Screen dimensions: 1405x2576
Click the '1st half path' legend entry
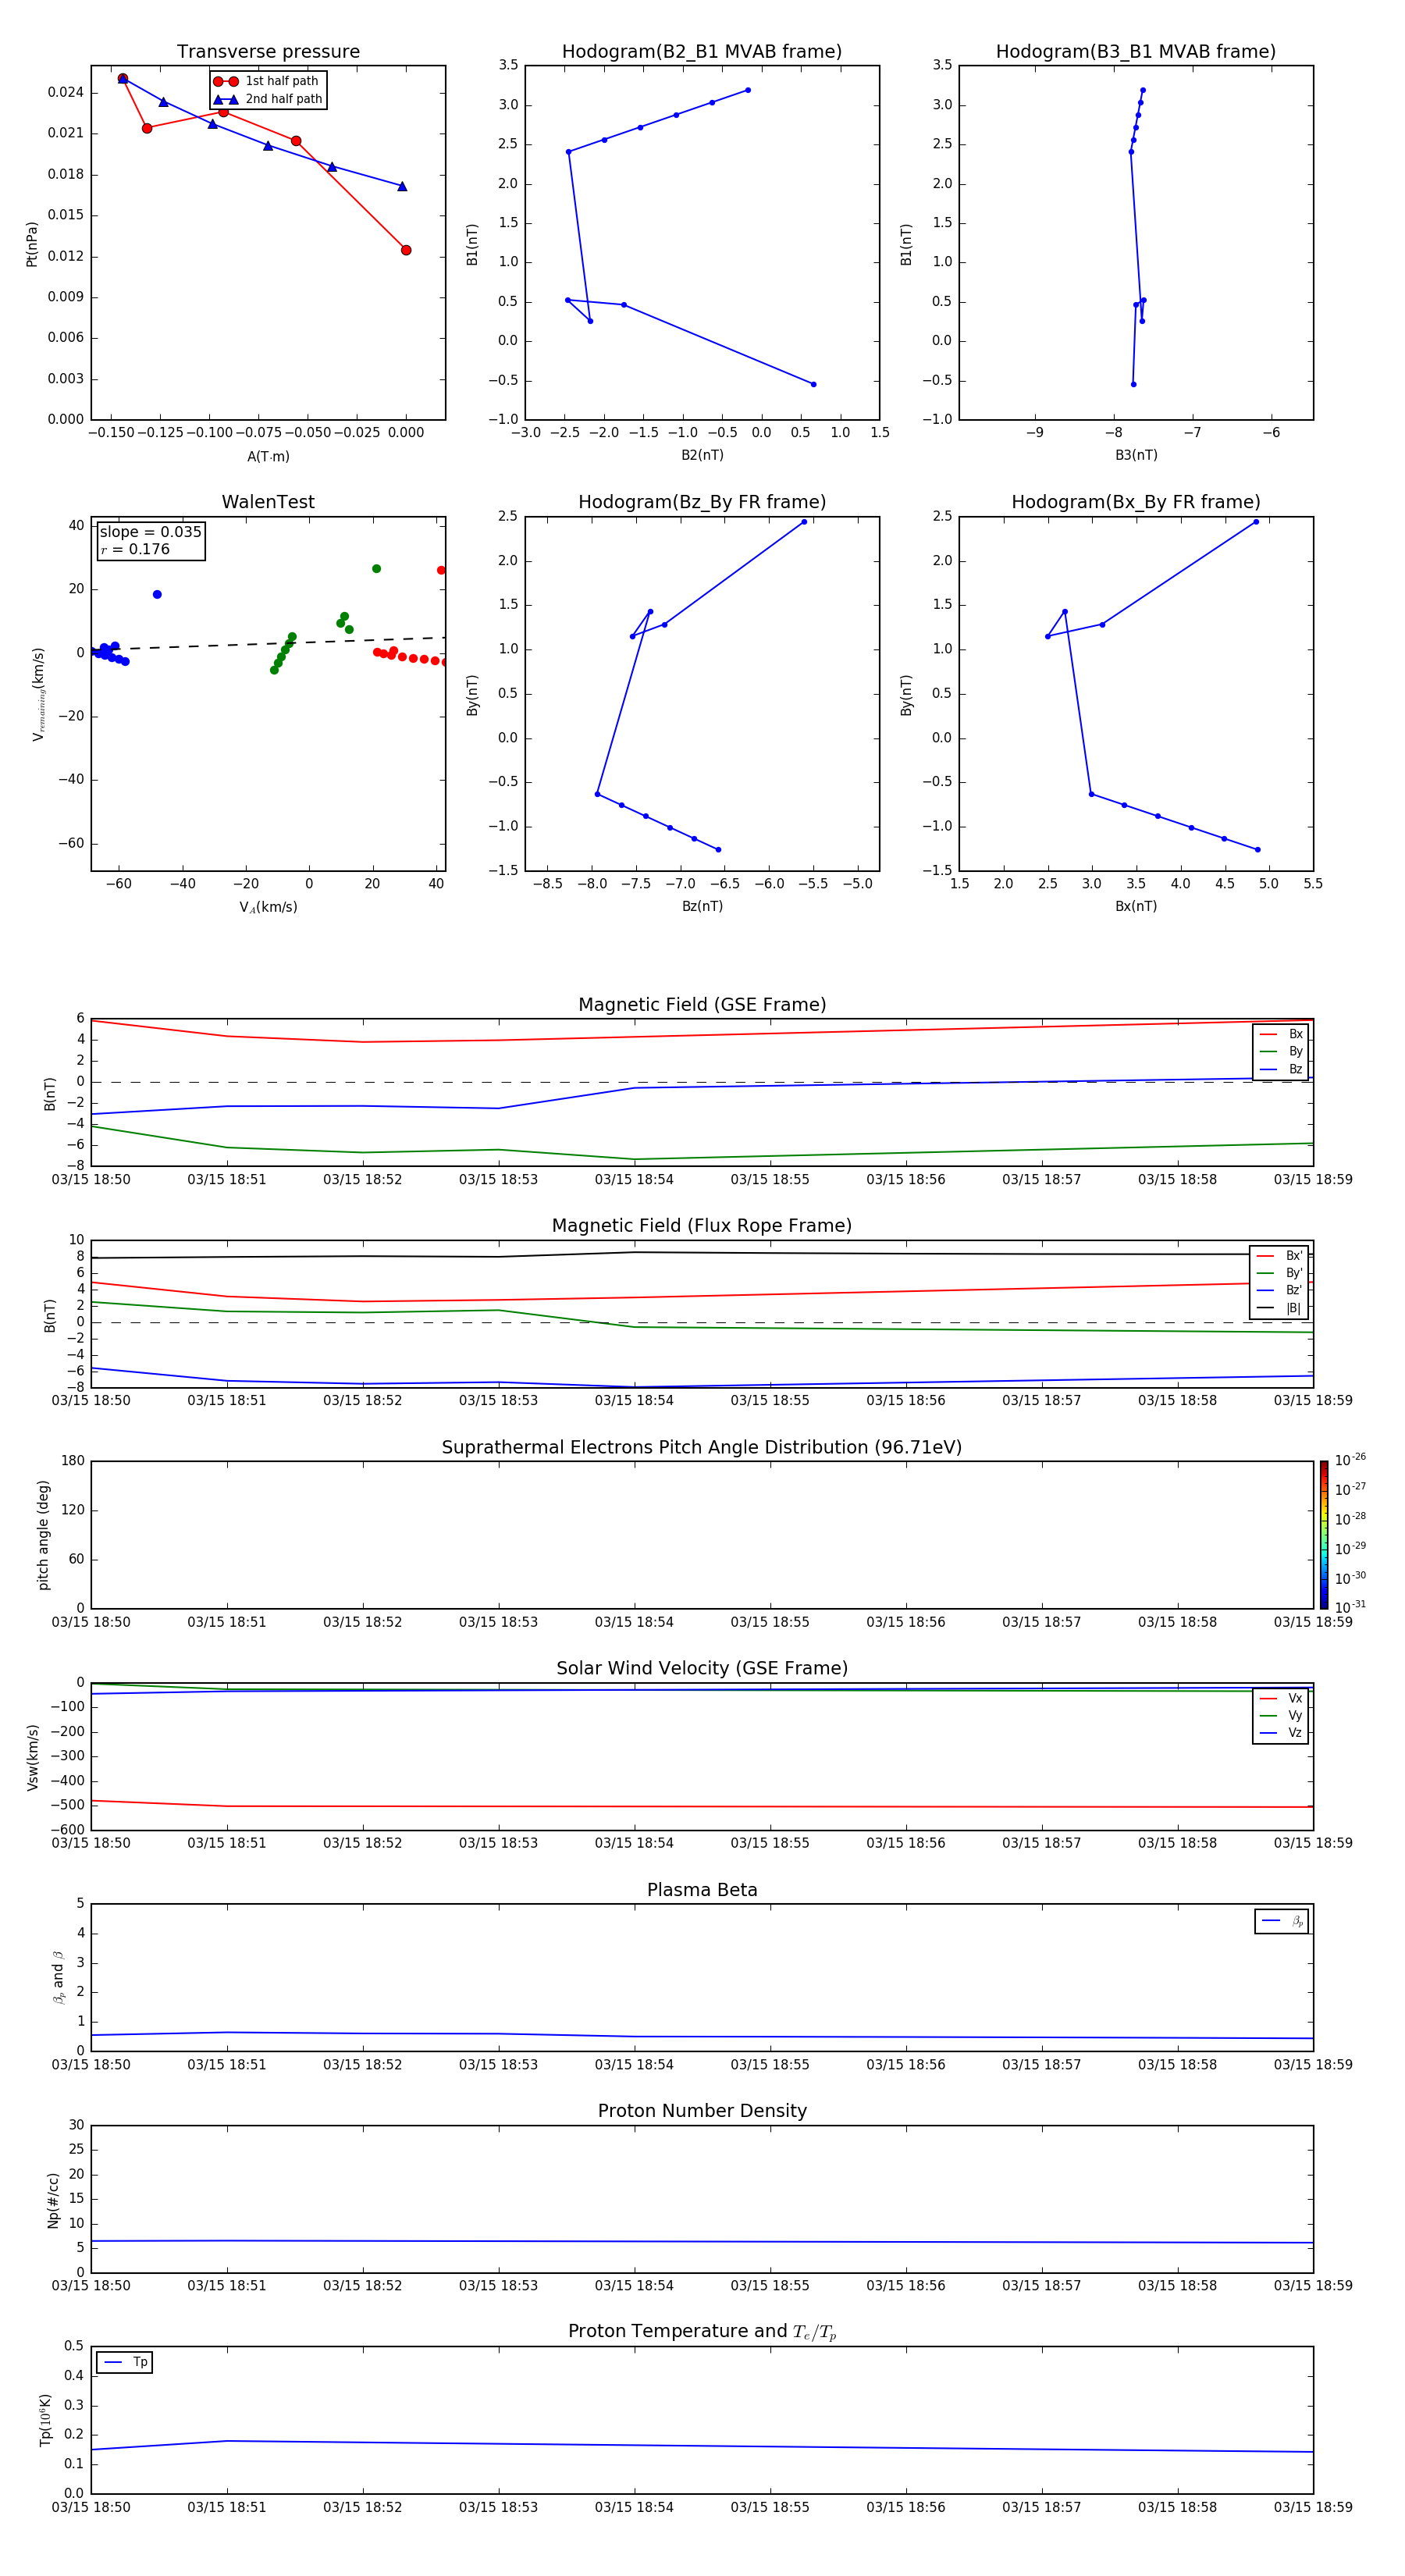coord(266,81)
